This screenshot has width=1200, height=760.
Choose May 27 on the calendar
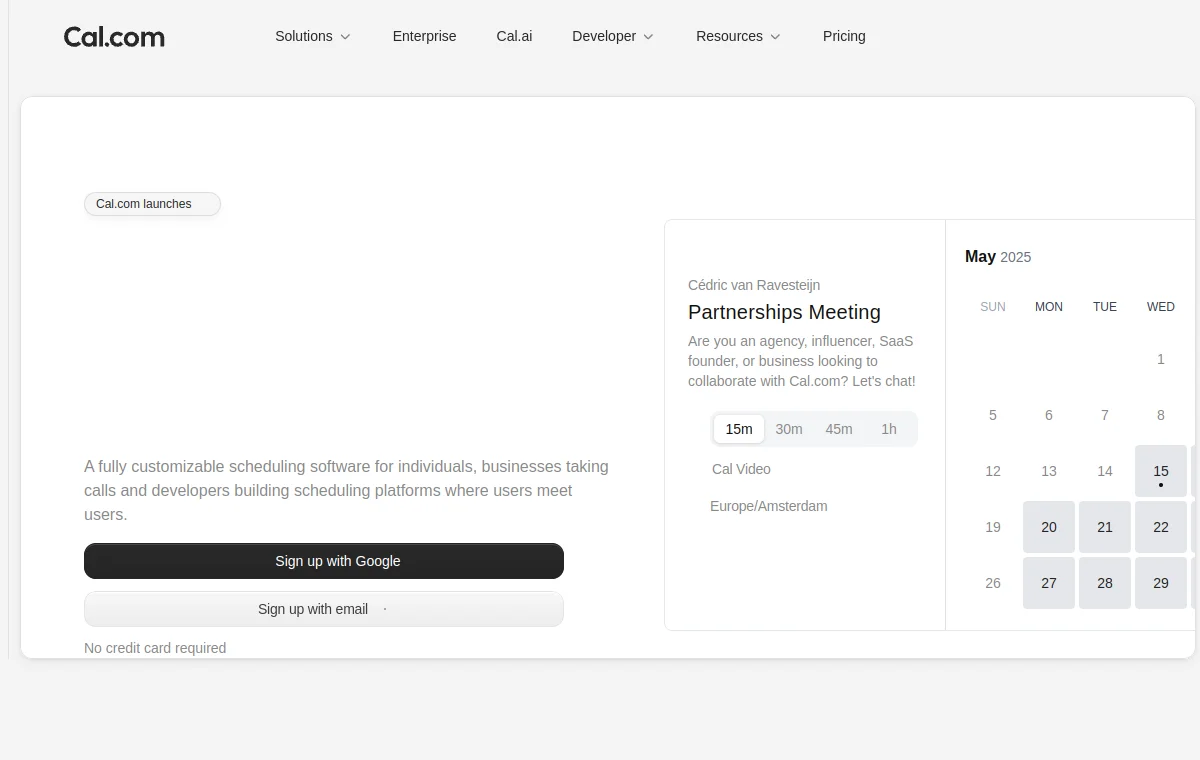click(x=1049, y=583)
